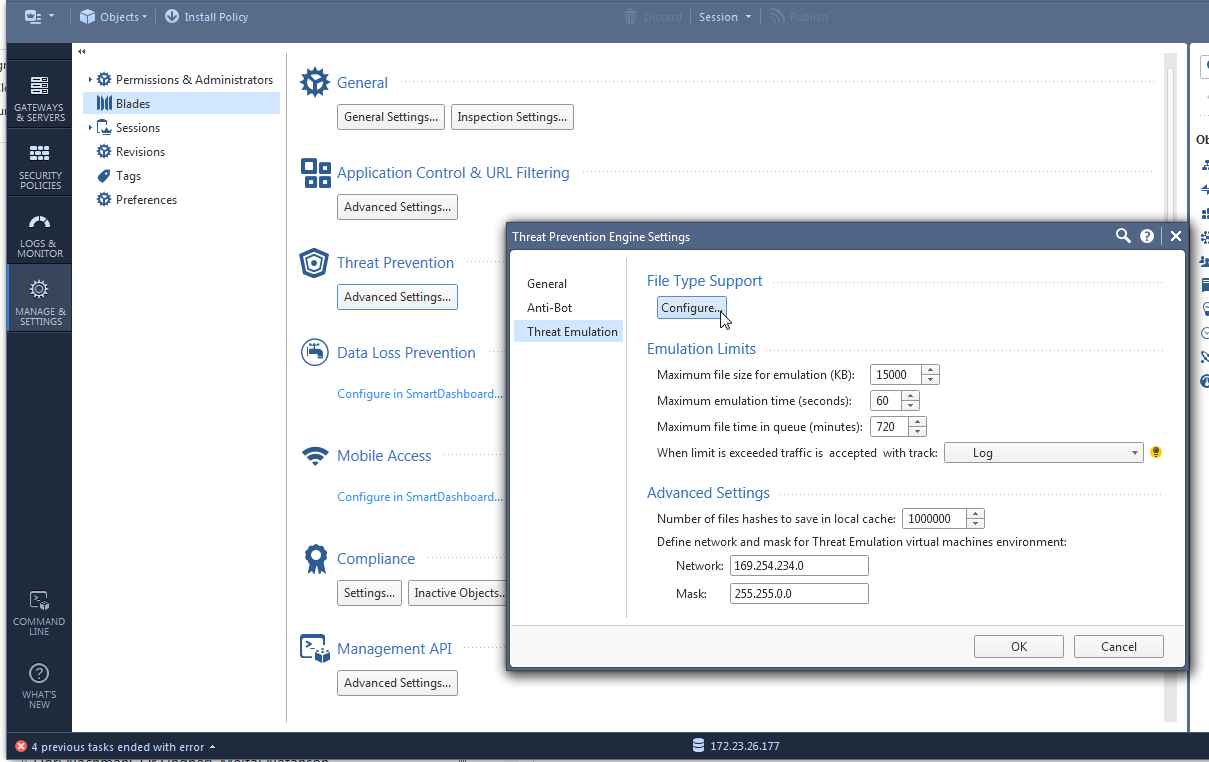
Task: Click the Network address input field
Action: [800, 566]
